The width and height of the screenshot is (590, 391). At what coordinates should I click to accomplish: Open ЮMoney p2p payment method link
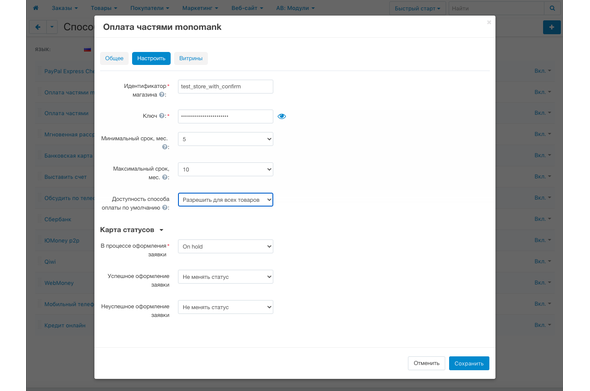62,240
